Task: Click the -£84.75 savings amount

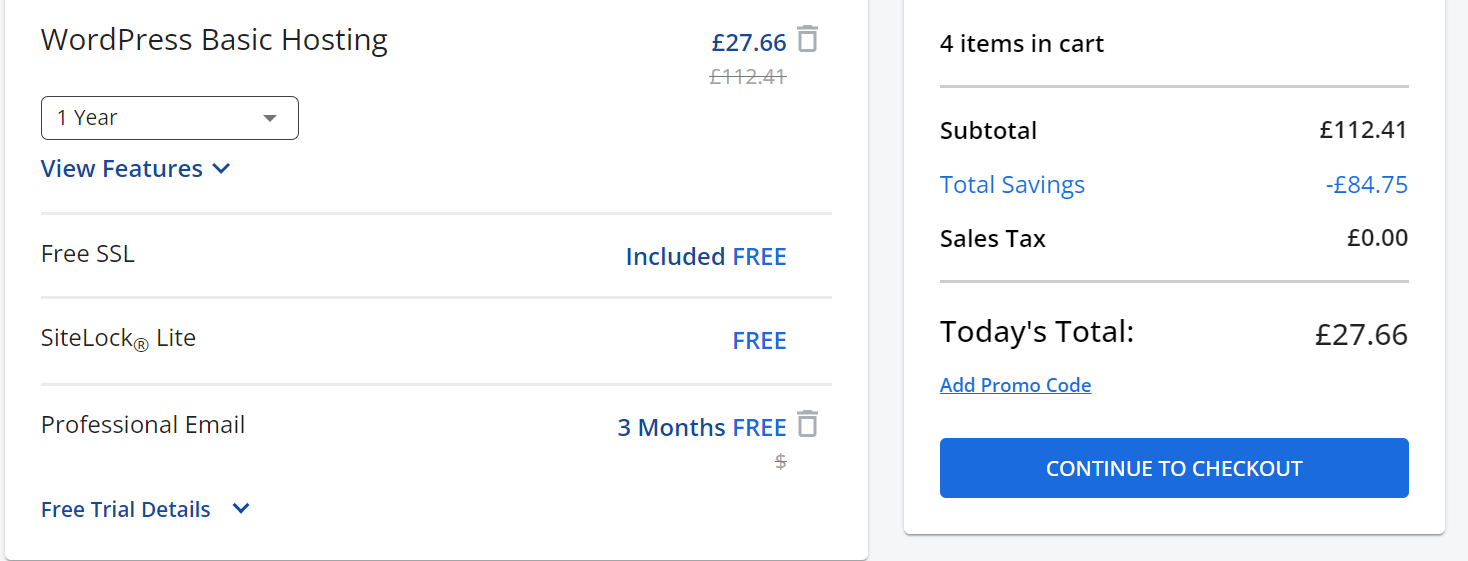Action: click(1366, 185)
